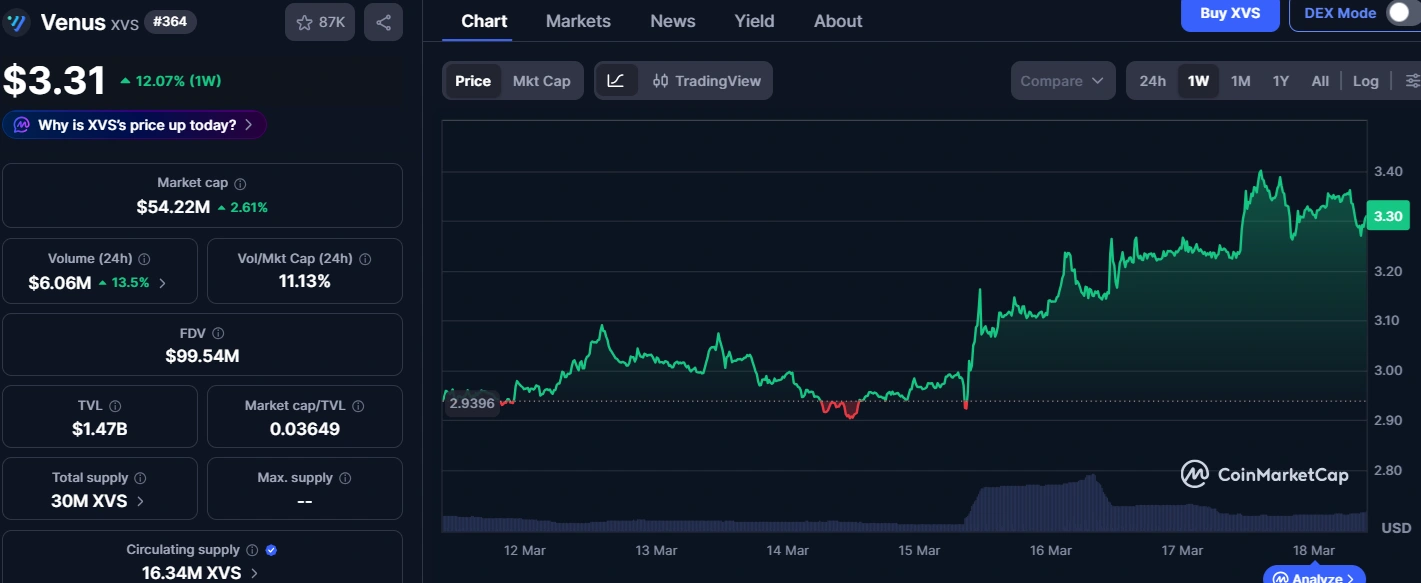Select the line chart view icon
This screenshot has height=583, width=1421.
point(618,80)
